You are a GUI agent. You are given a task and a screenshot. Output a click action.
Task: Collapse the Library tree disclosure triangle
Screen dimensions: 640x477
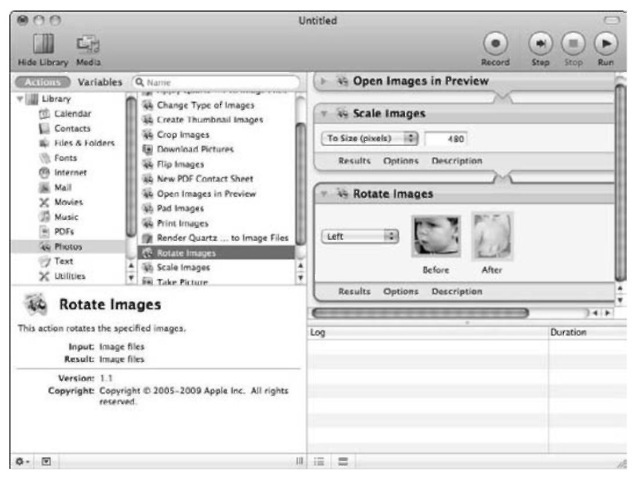click(x=20, y=99)
